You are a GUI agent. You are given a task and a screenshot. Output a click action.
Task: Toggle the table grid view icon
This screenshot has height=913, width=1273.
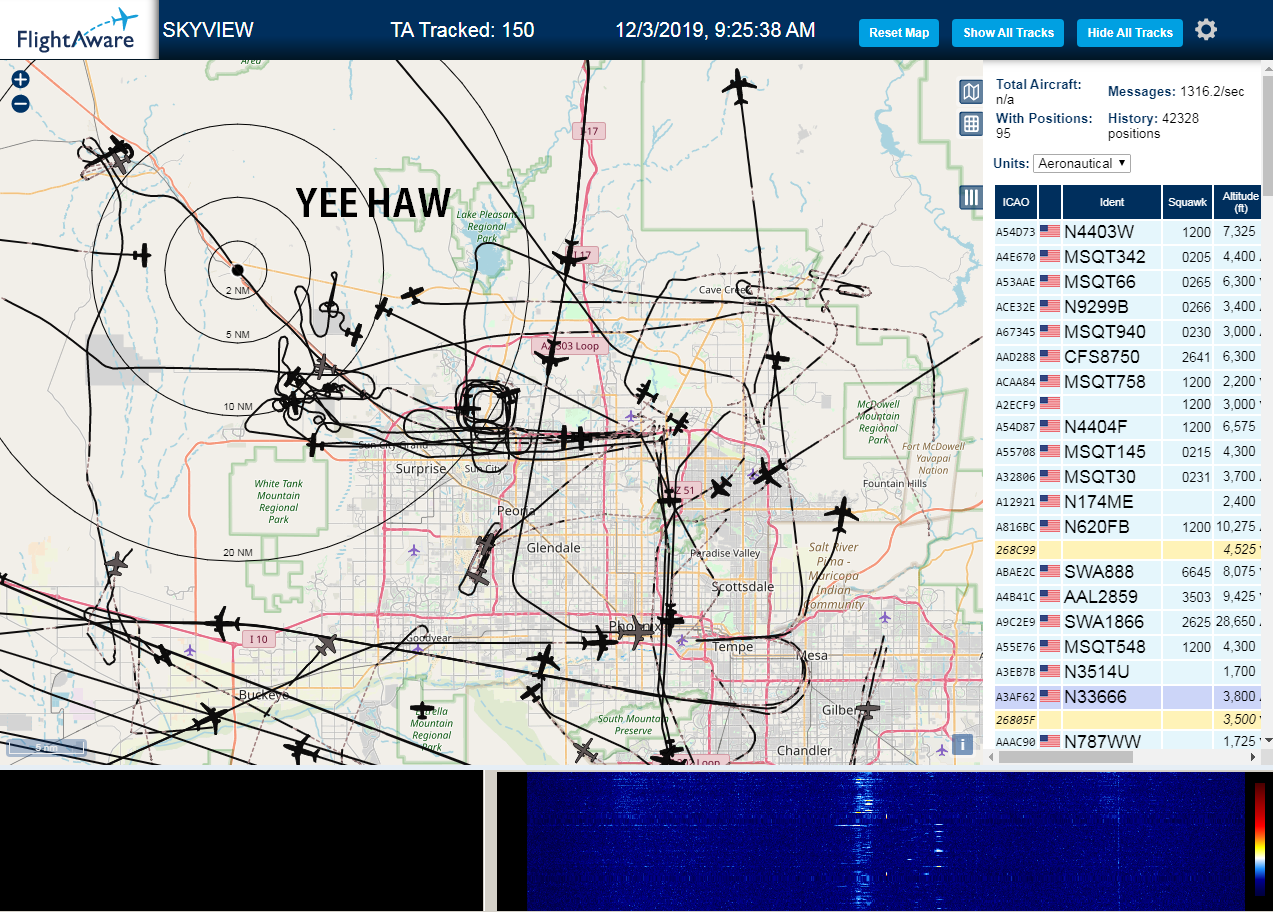click(971, 124)
